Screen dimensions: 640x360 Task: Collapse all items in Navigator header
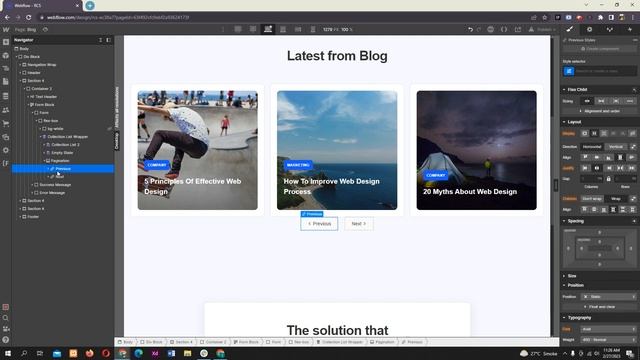(100, 40)
